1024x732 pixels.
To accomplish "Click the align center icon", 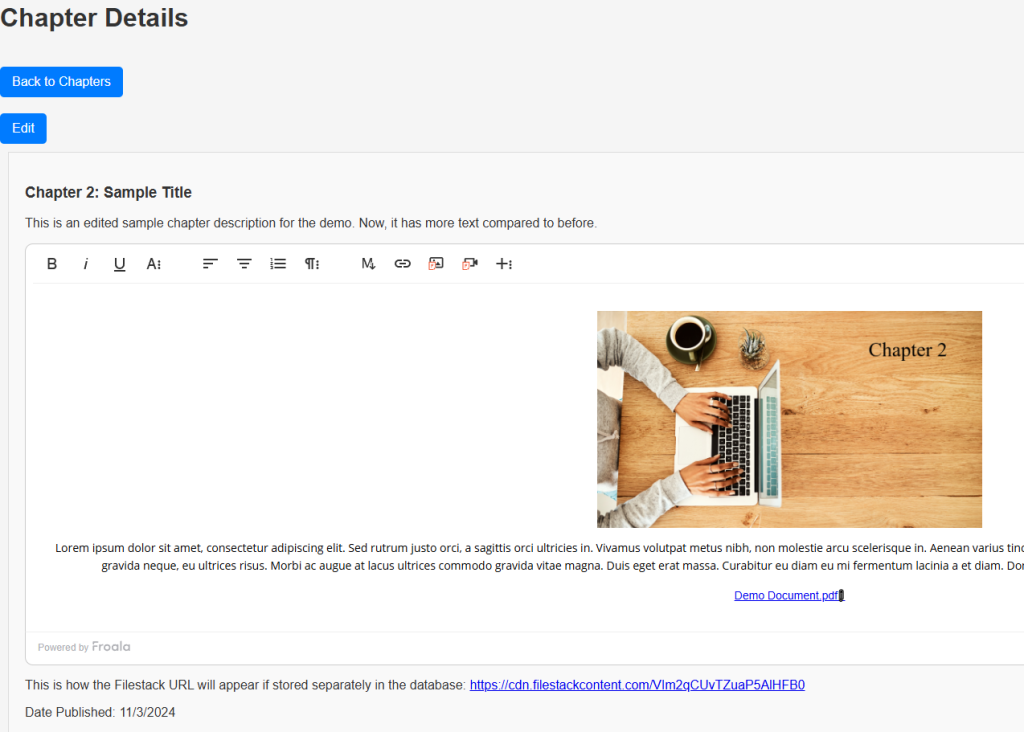I will (x=244, y=264).
